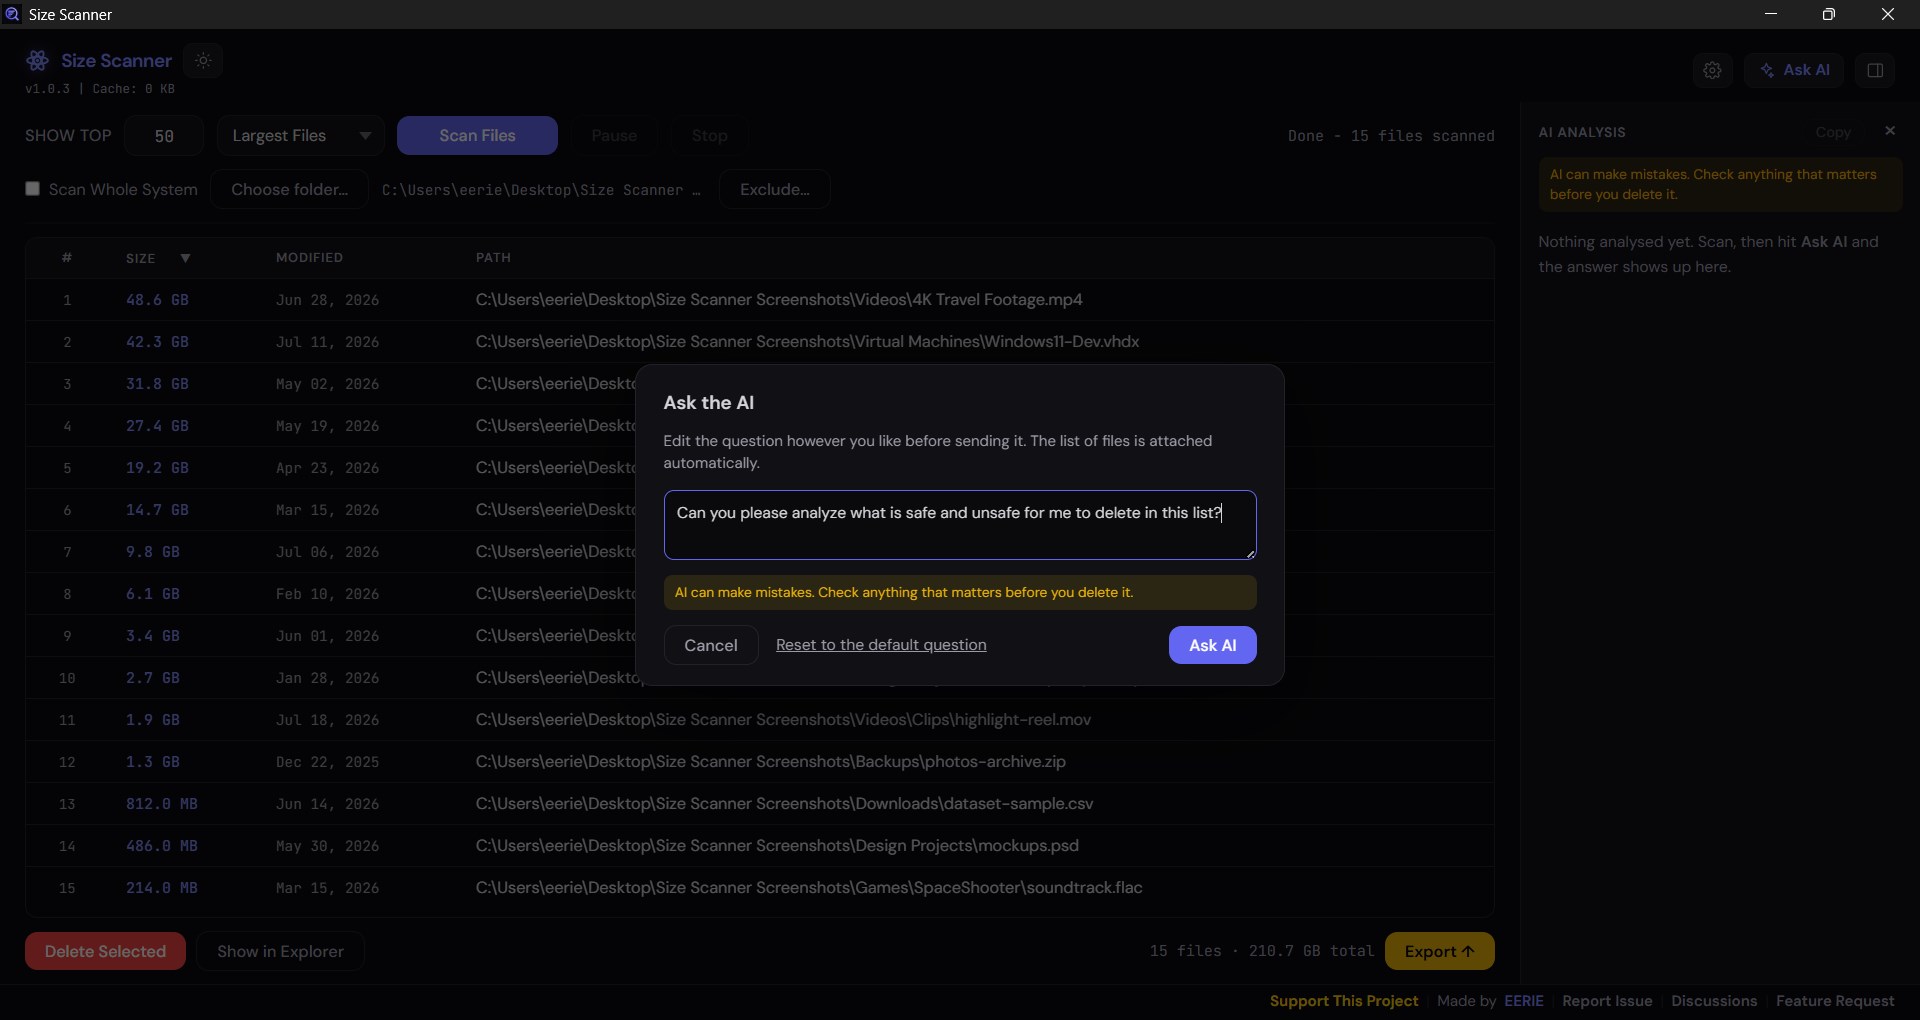Enable Scan Whole System checkbox
1920x1020 pixels.
point(33,189)
